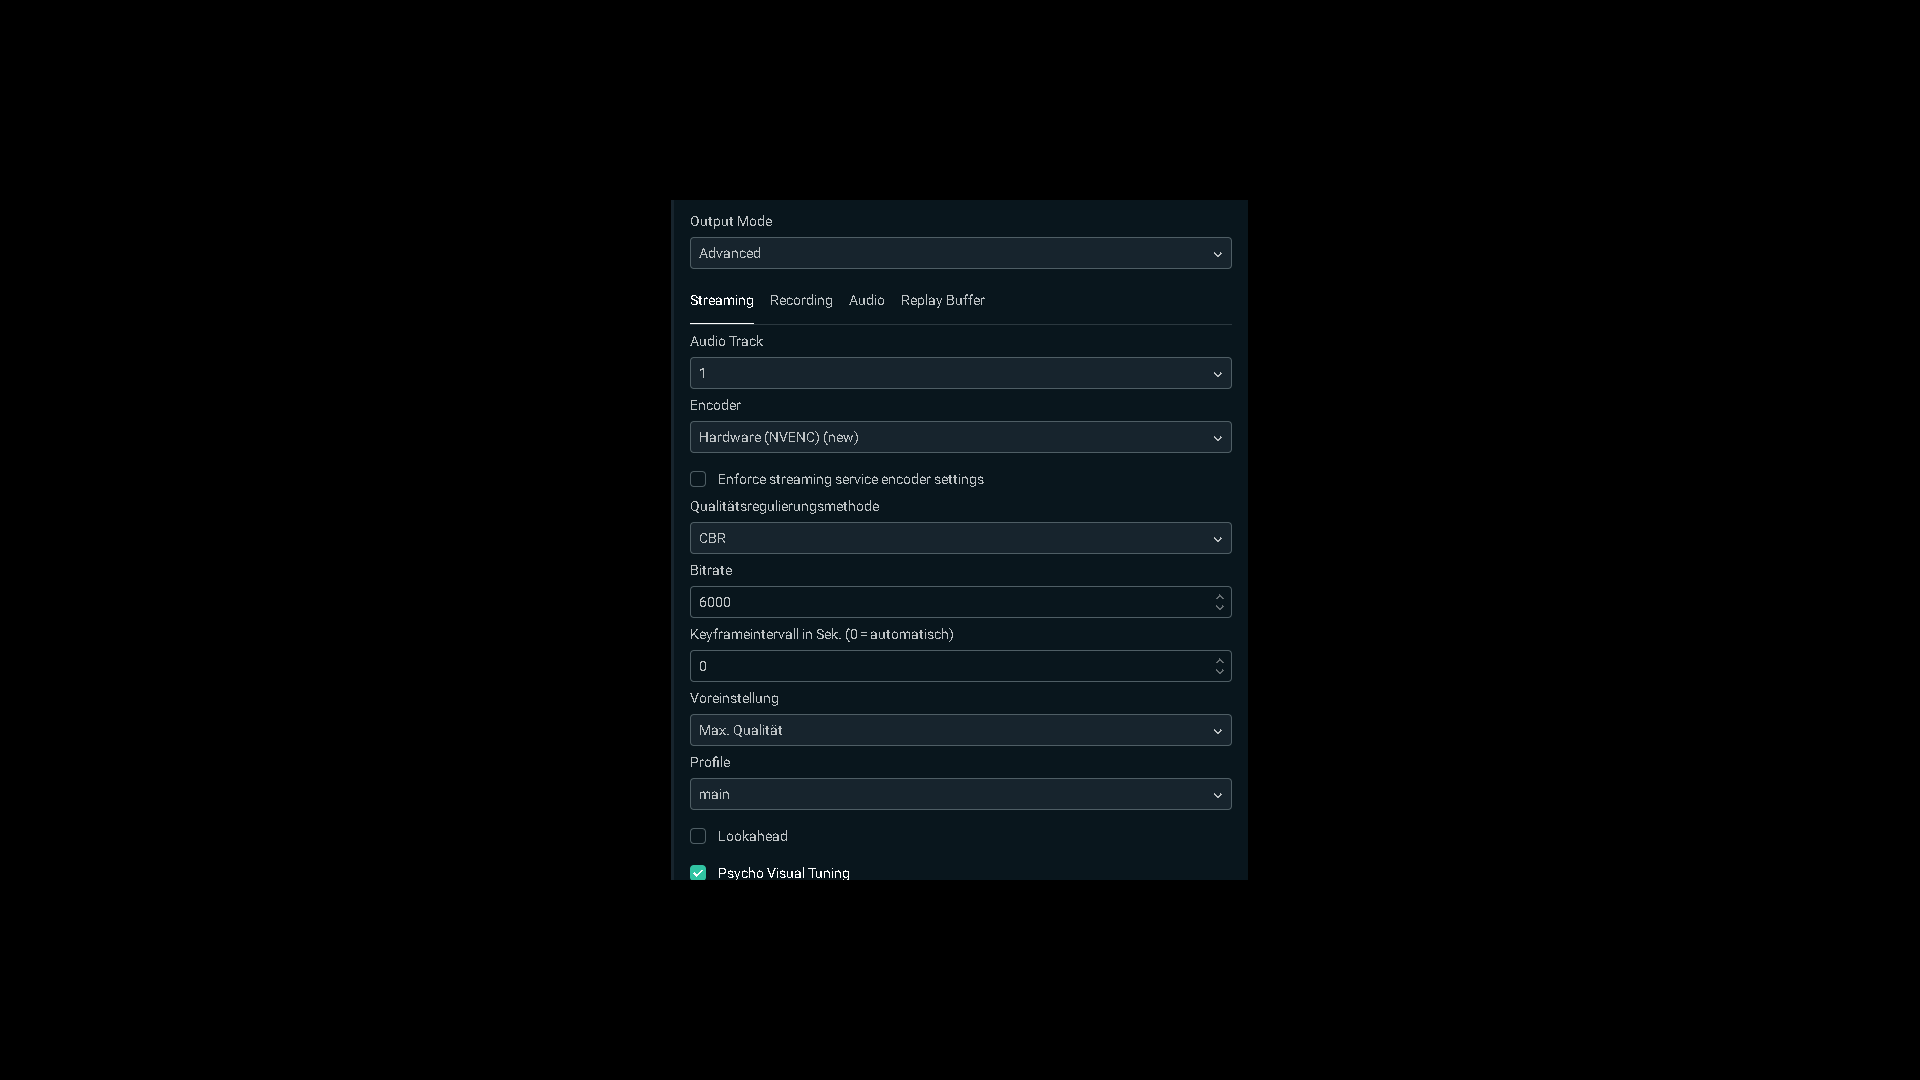Open the Replay Buffer tab
The image size is (1920, 1080).
tap(942, 300)
